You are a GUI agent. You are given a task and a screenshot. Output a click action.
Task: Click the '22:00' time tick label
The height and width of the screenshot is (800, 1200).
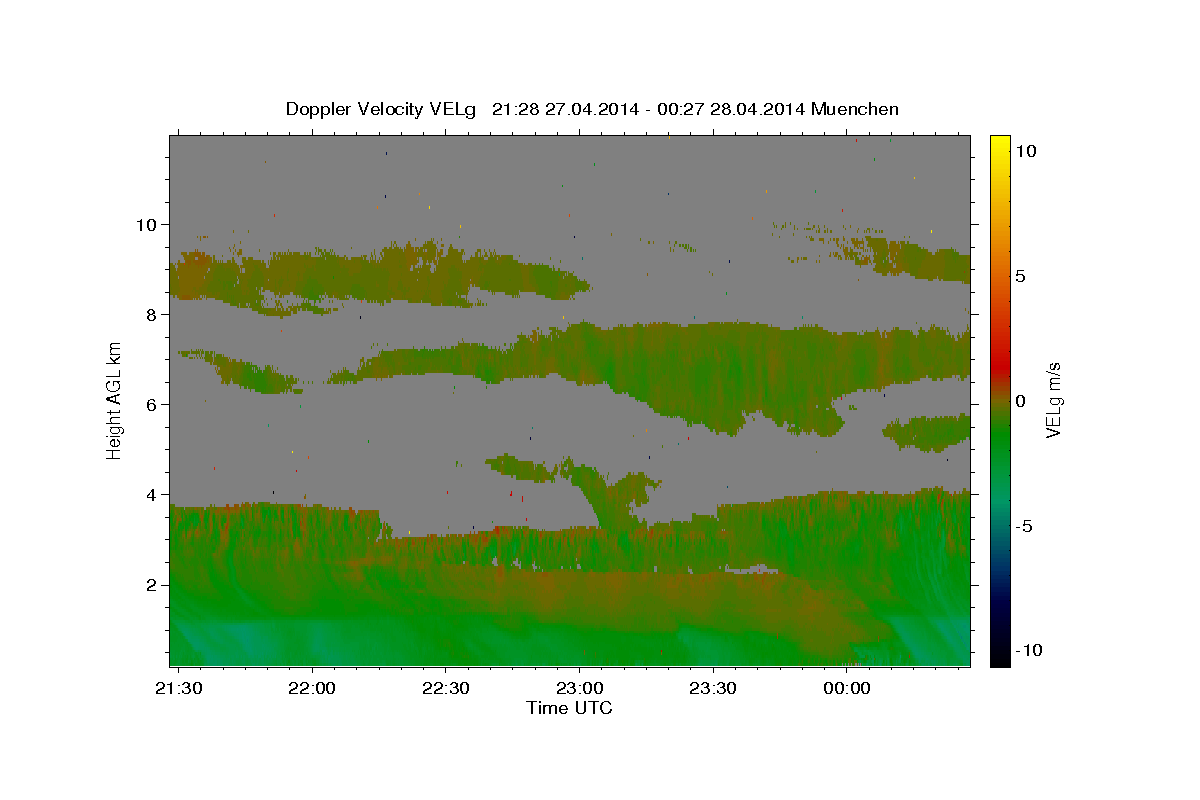[x=312, y=688]
